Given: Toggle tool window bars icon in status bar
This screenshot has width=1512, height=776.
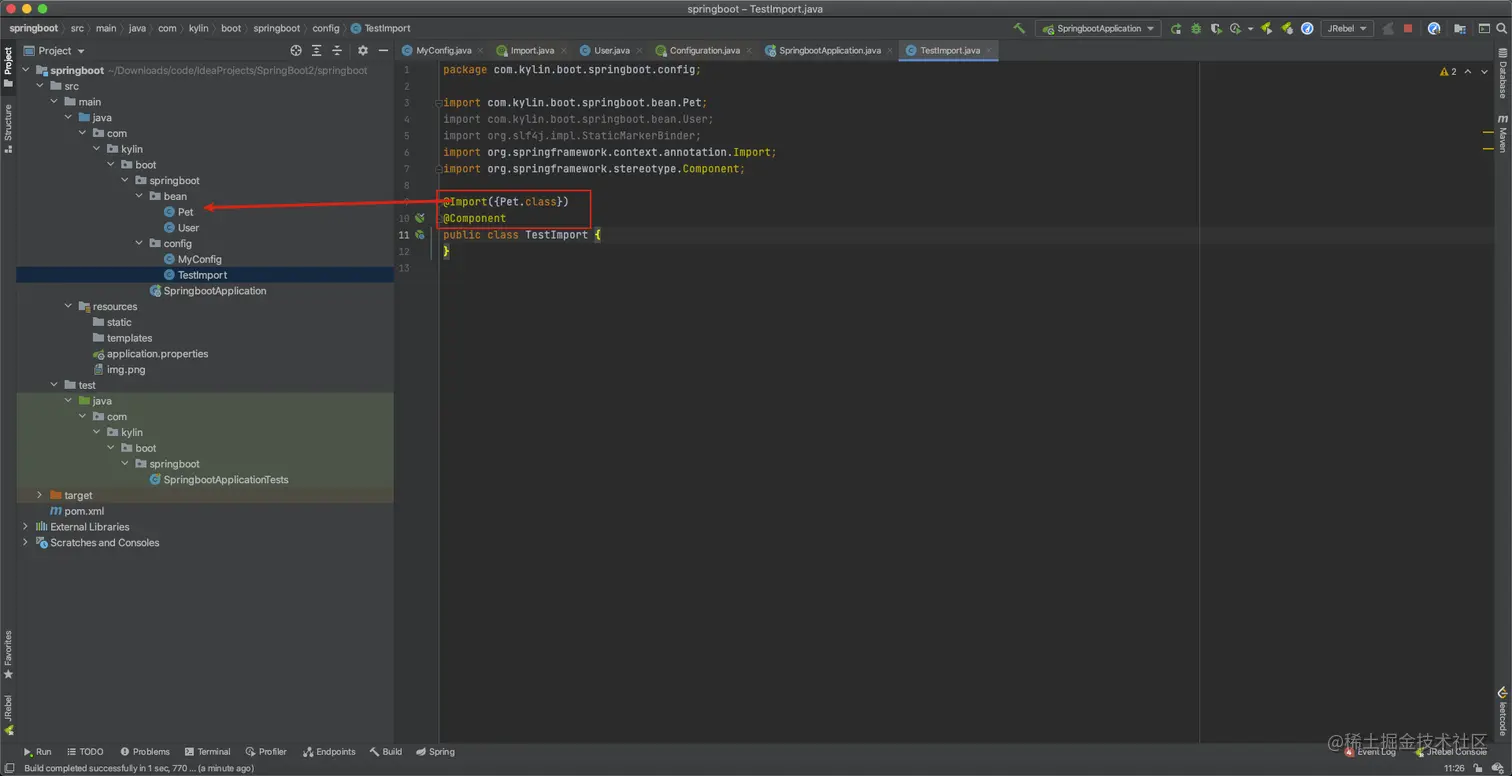Looking at the screenshot, I should click(8, 768).
